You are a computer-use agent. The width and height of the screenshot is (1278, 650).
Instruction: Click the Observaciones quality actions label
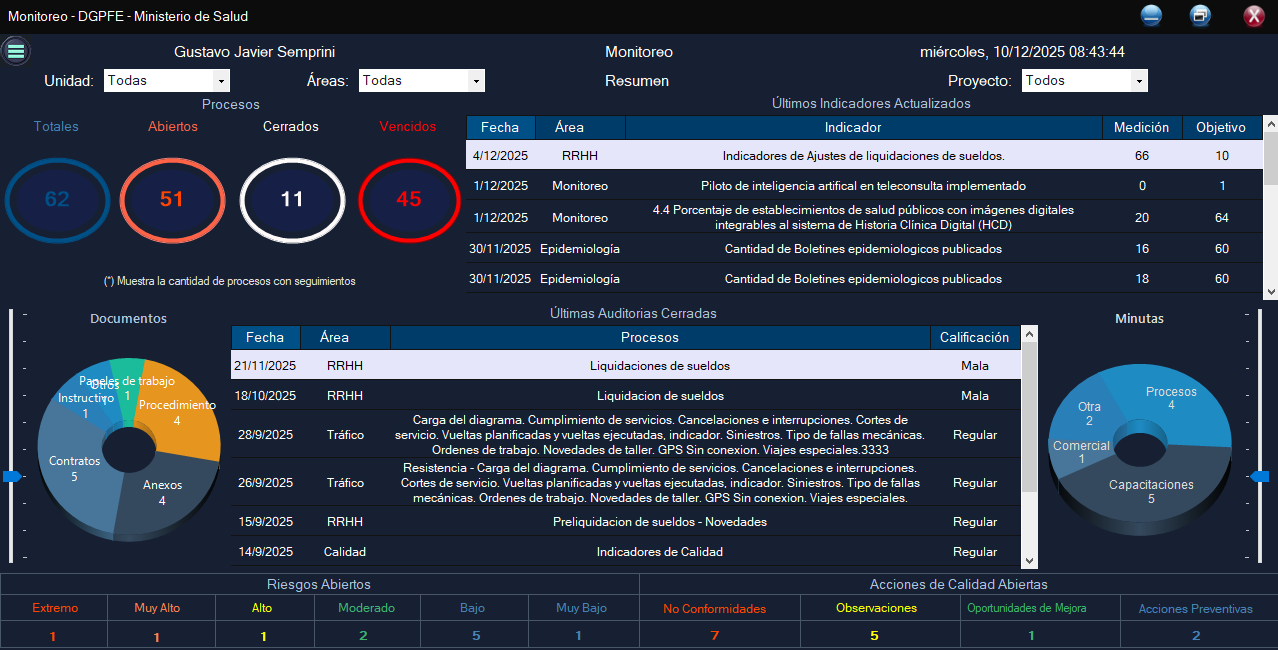point(875,608)
